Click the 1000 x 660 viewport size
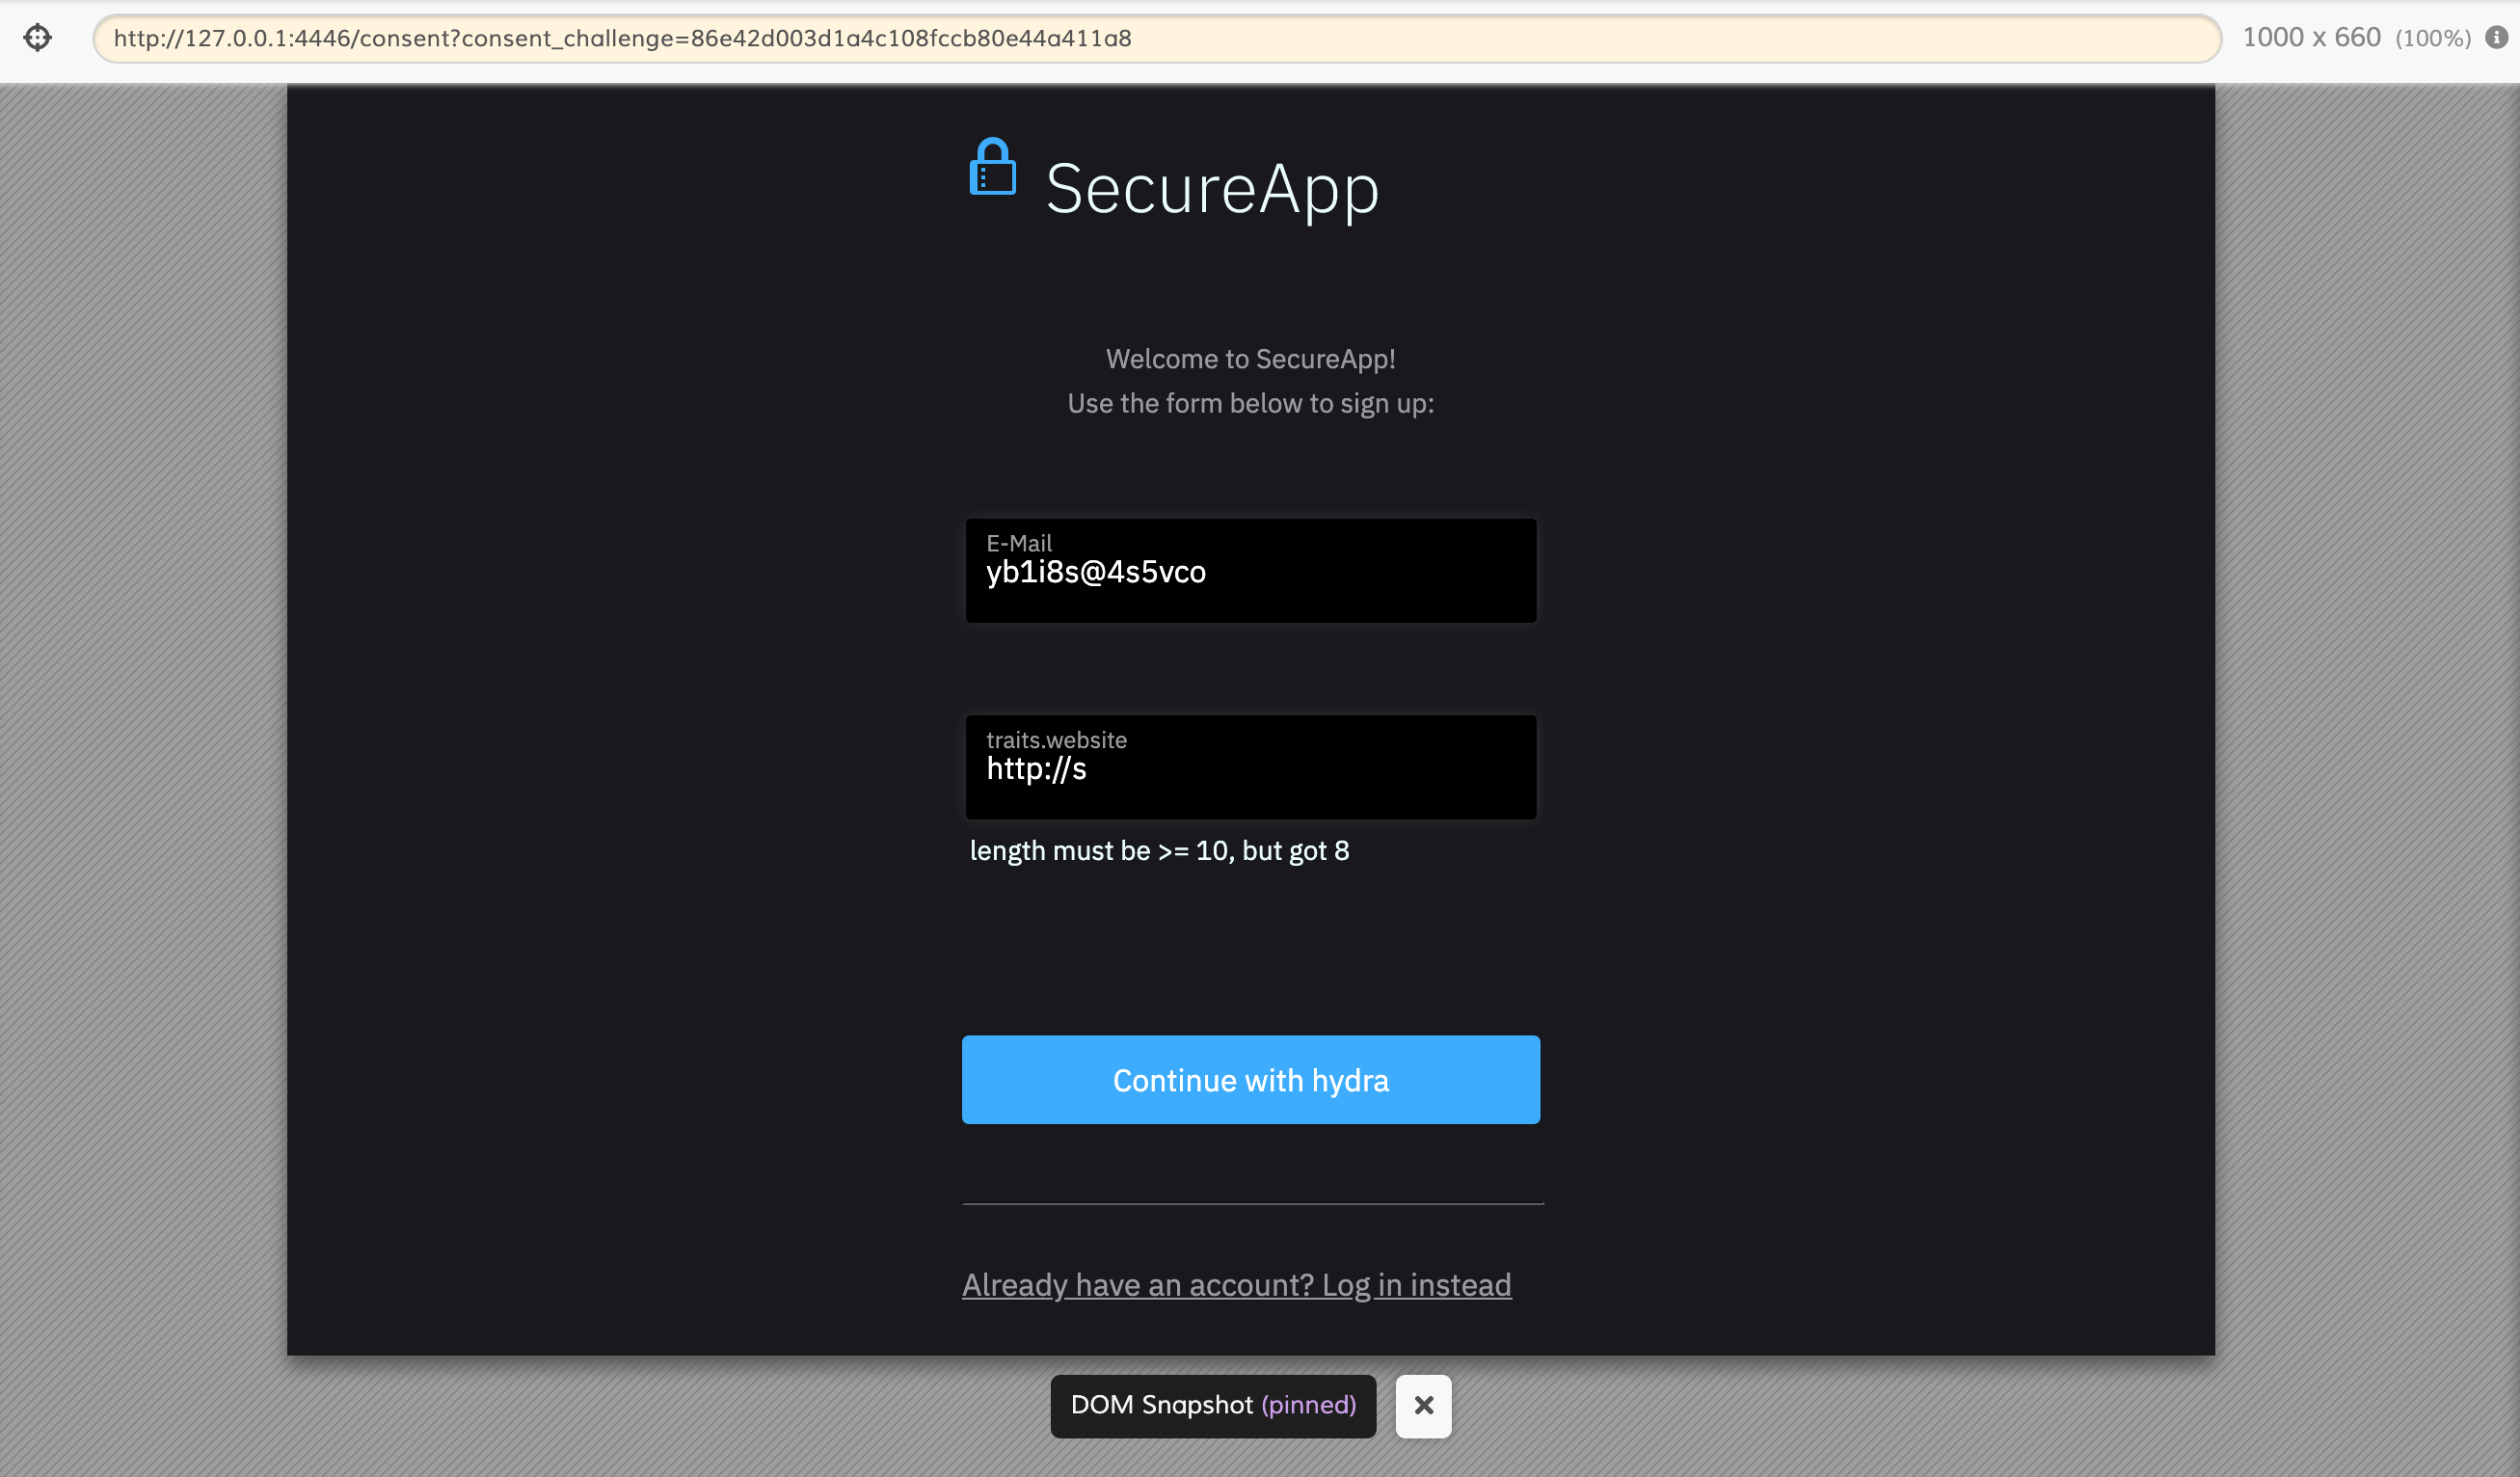The image size is (2520, 1477). (x=2311, y=38)
